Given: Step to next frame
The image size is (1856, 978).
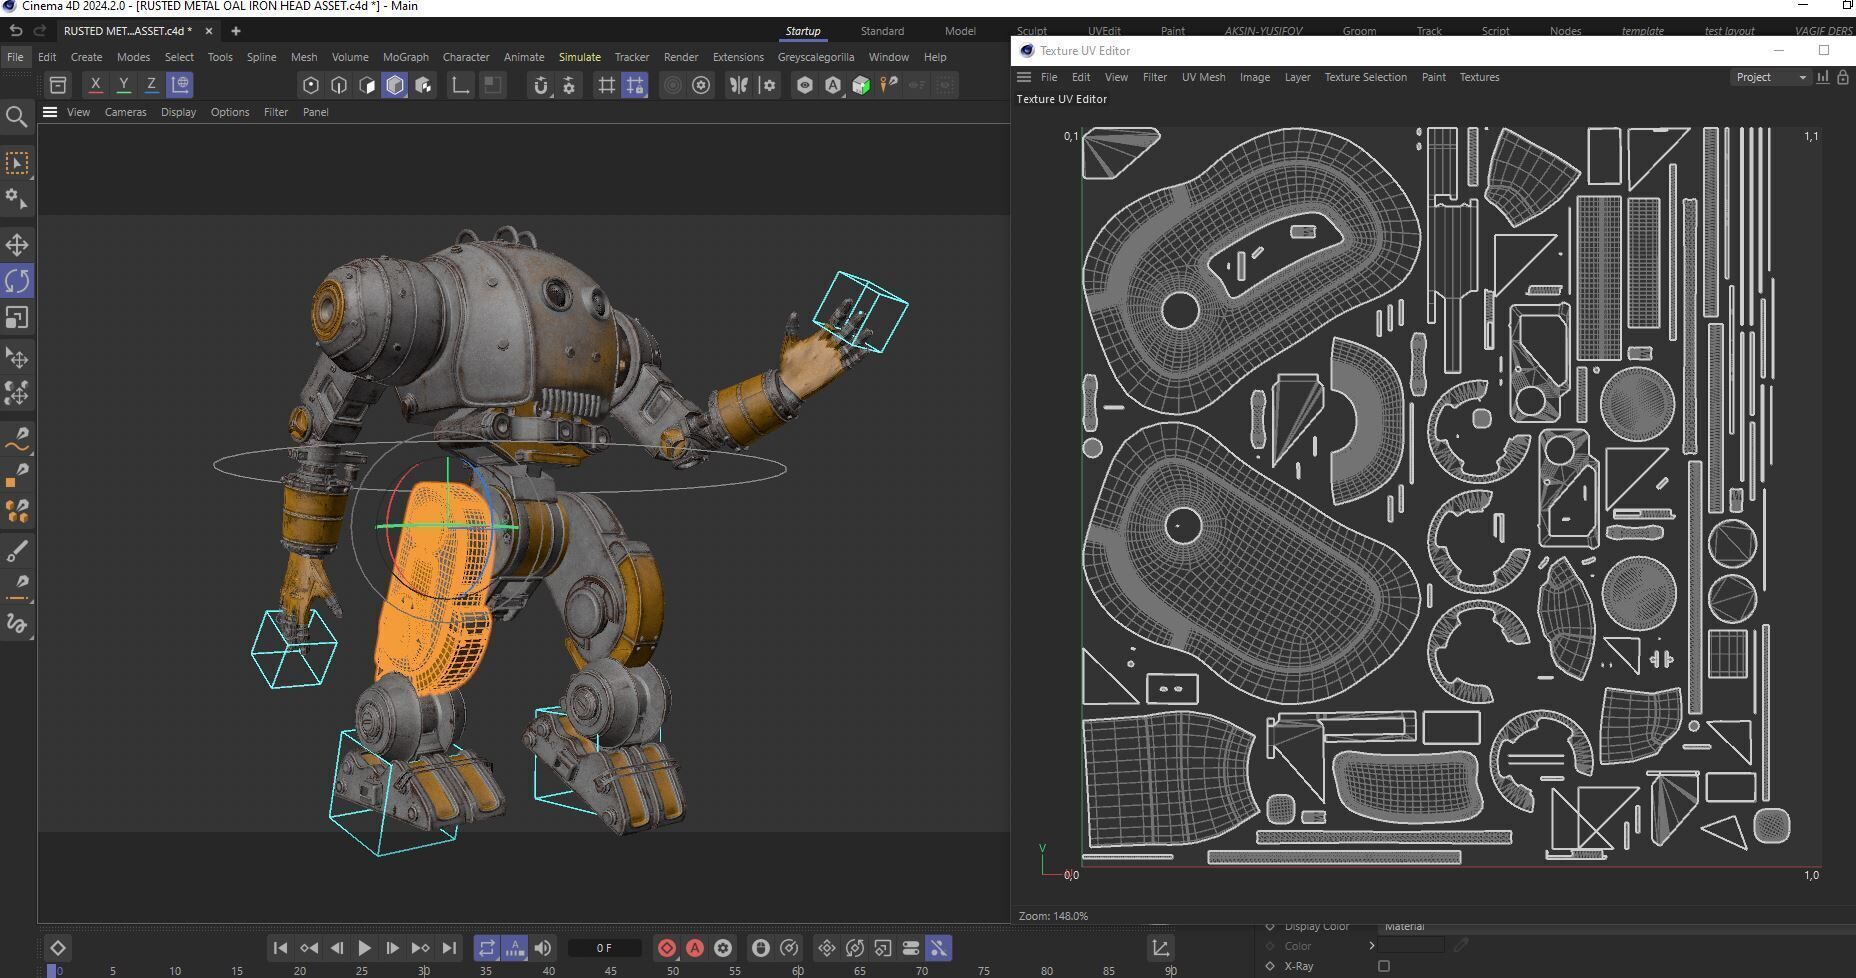Looking at the screenshot, I should 392,948.
